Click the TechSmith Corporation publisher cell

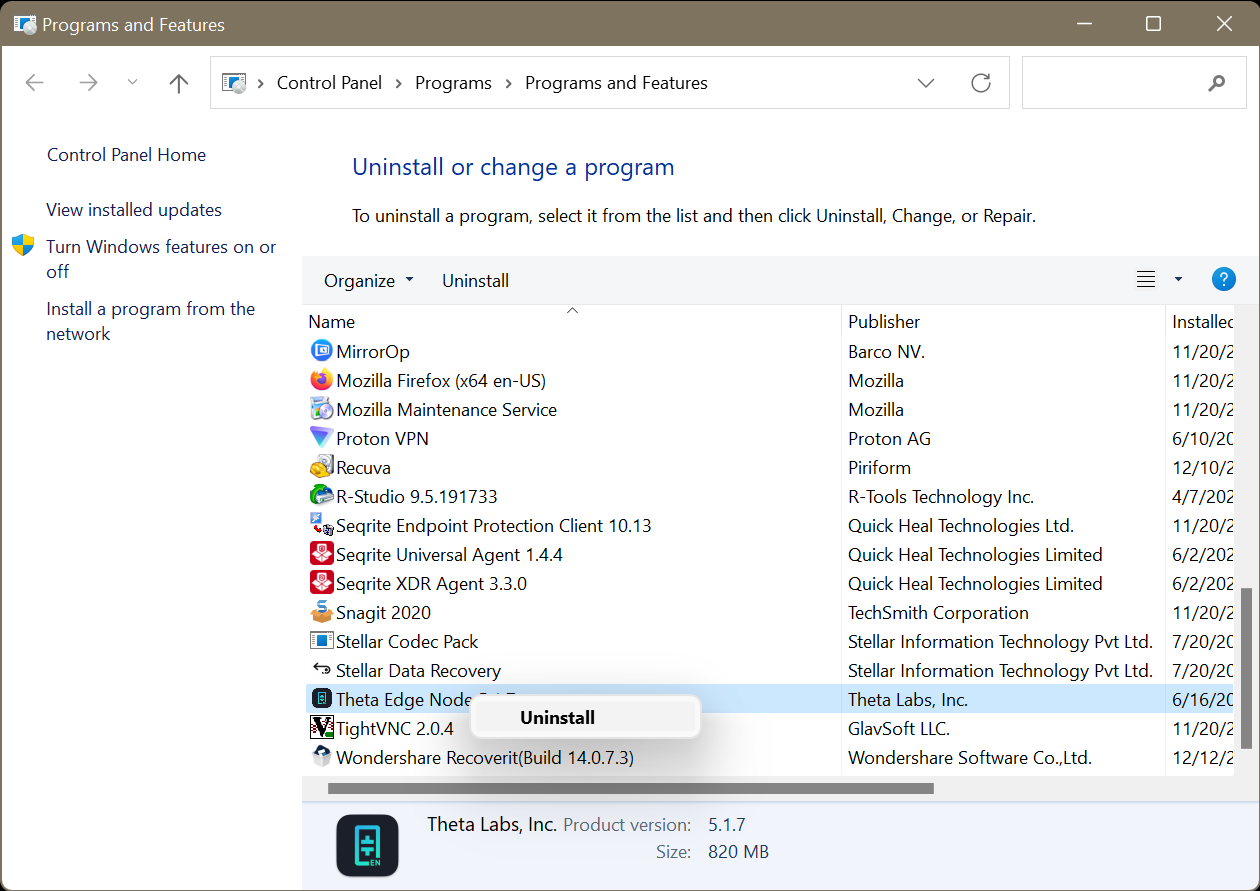[x=938, y=612]
